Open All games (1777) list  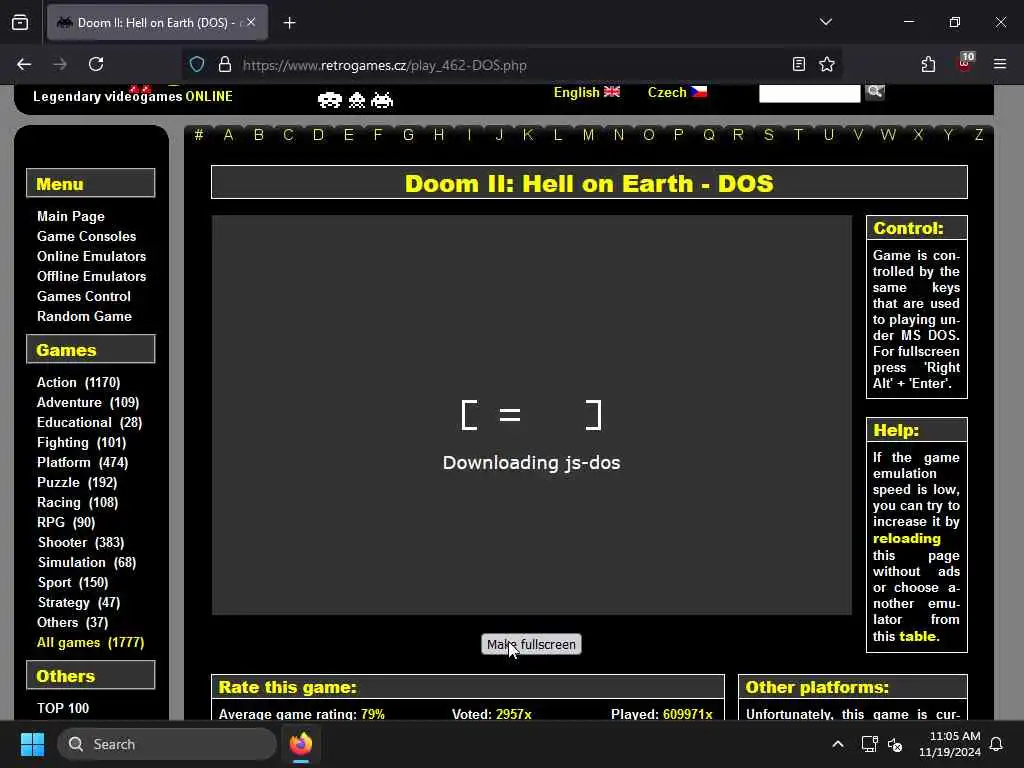tap(90, 643)
